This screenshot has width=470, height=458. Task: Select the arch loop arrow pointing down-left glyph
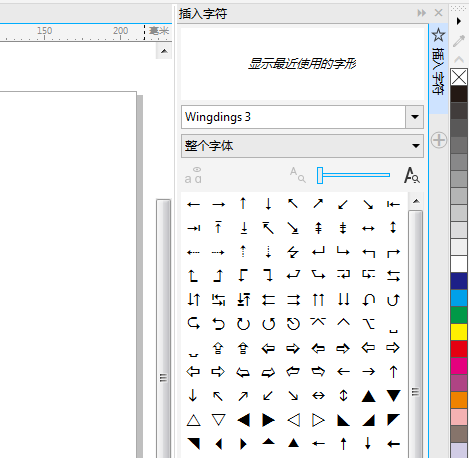(x=368, y=300)
